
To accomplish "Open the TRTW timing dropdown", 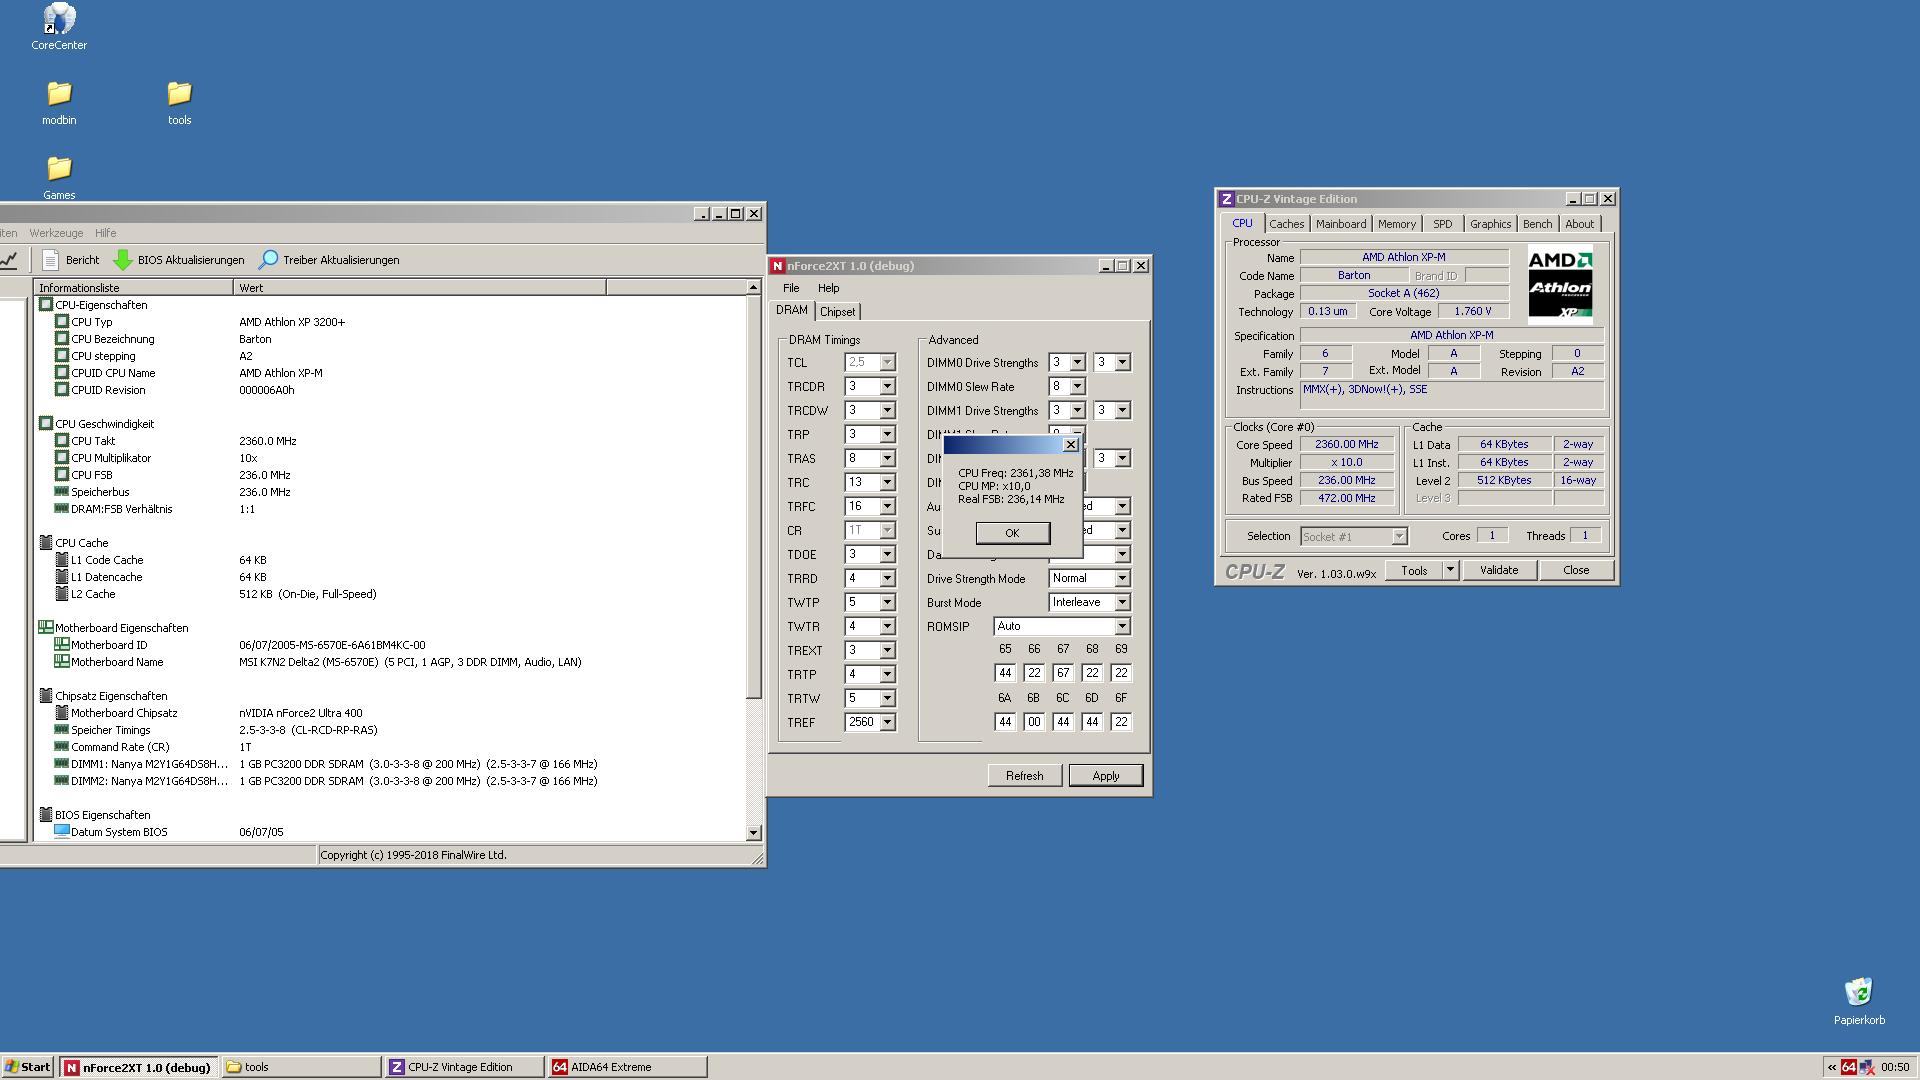I will [887, 699].
